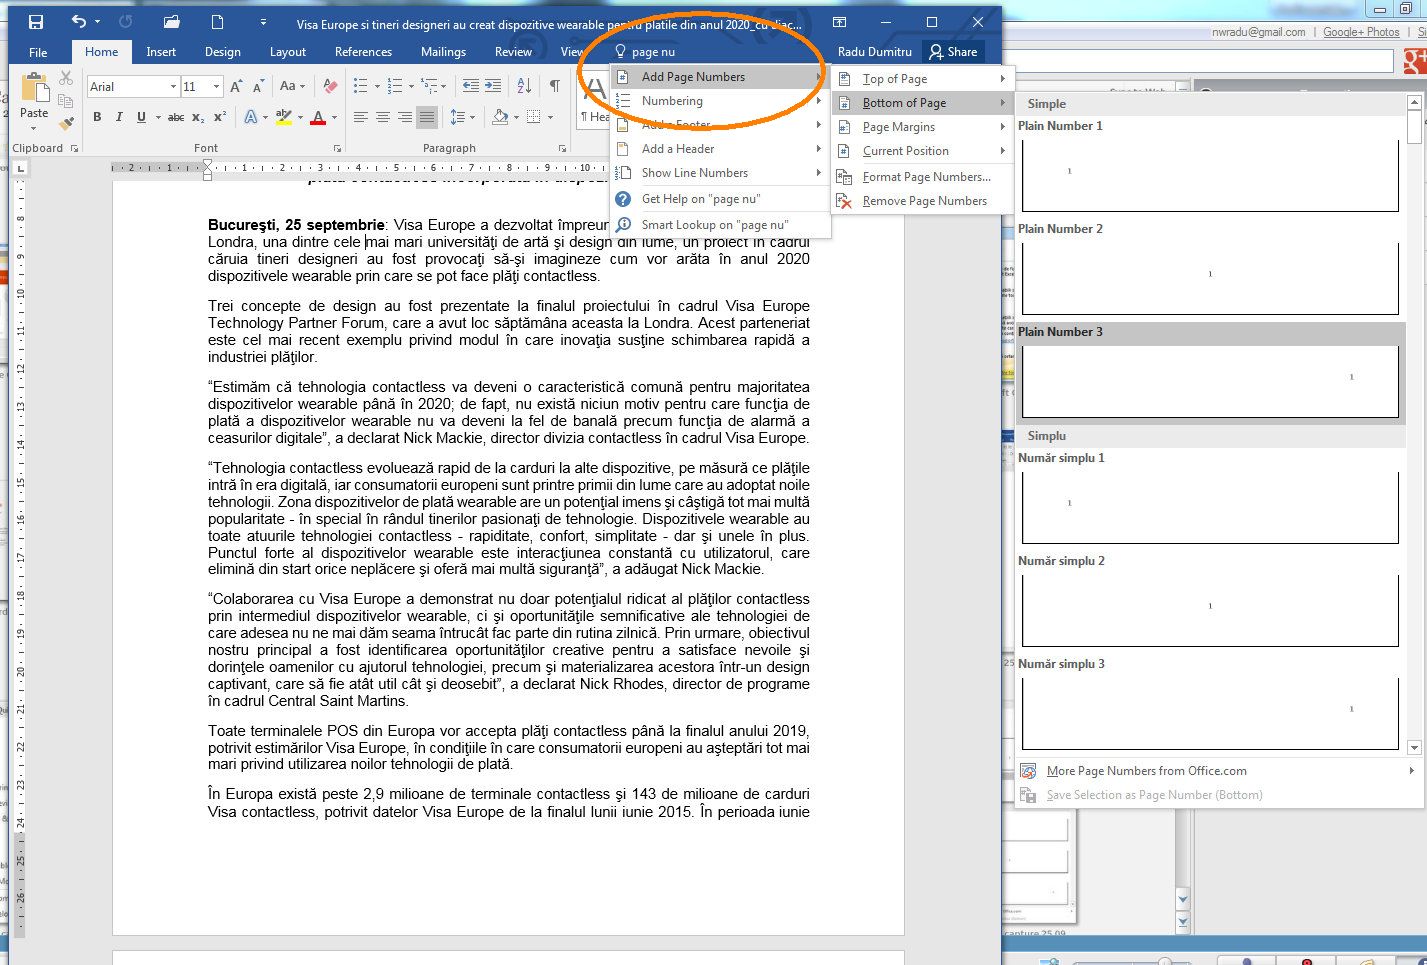Screen dimensions: 1427x965
Task: Increase font size with Grow Font
Action: [236, 87]
